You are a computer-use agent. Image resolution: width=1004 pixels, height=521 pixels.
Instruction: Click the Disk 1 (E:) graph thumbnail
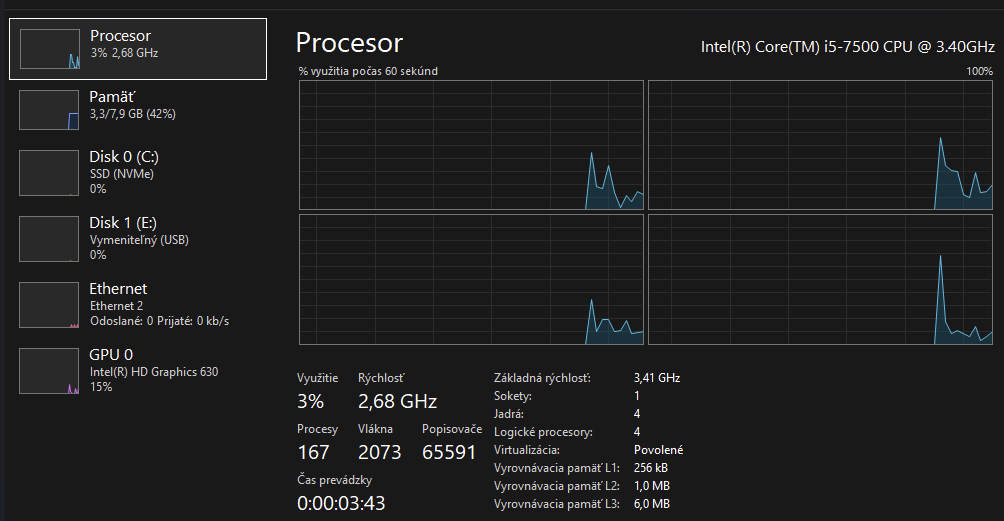pyautogui.click(x=49, y=239)
